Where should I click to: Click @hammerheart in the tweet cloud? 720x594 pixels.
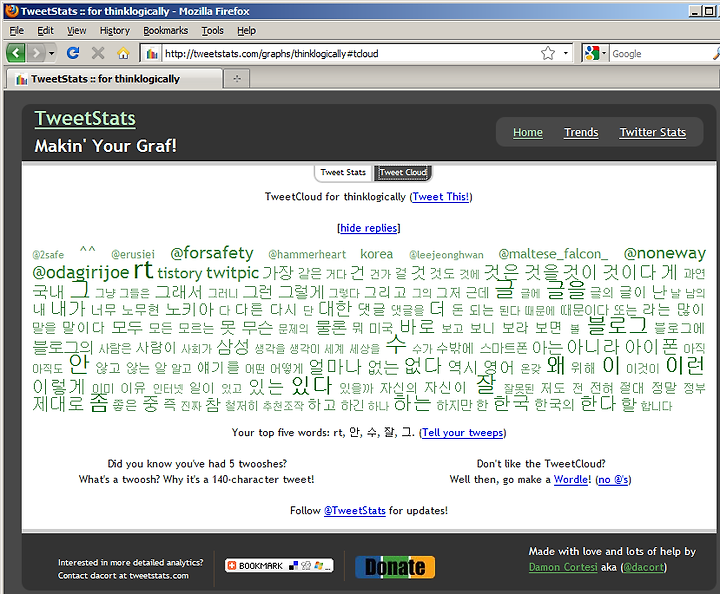pos(307,254)
